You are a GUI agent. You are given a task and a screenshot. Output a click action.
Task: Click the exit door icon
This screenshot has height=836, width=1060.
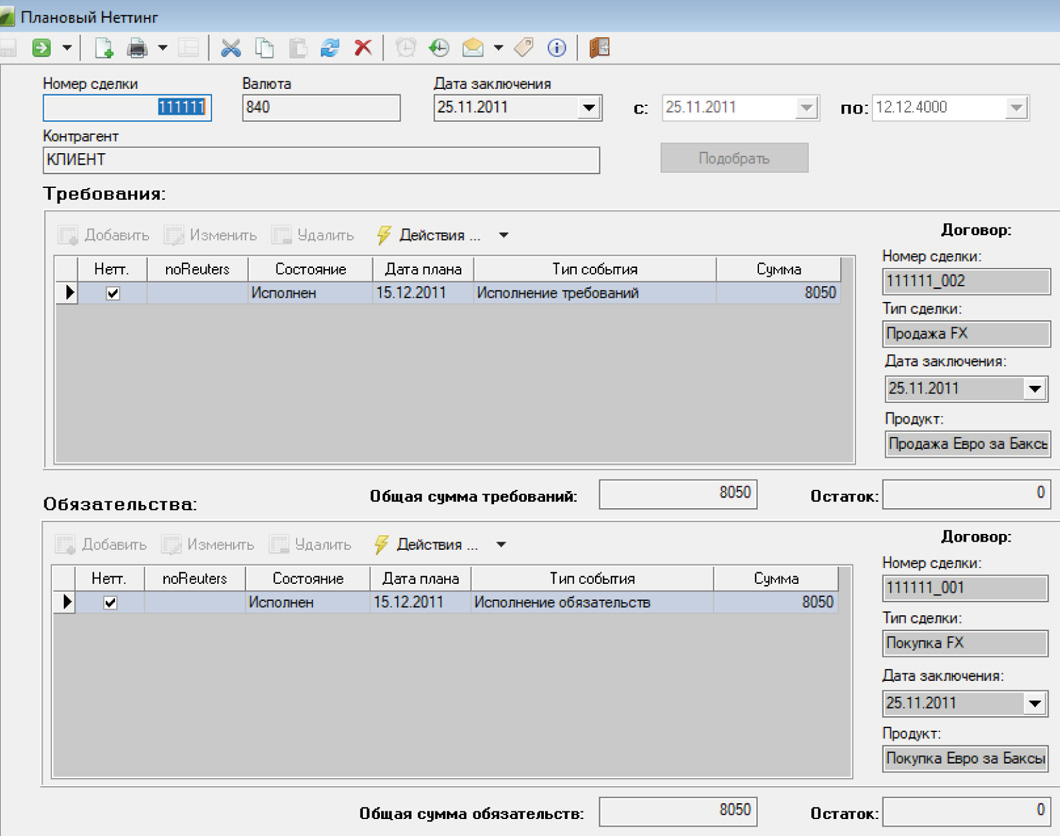pos(599,47)
